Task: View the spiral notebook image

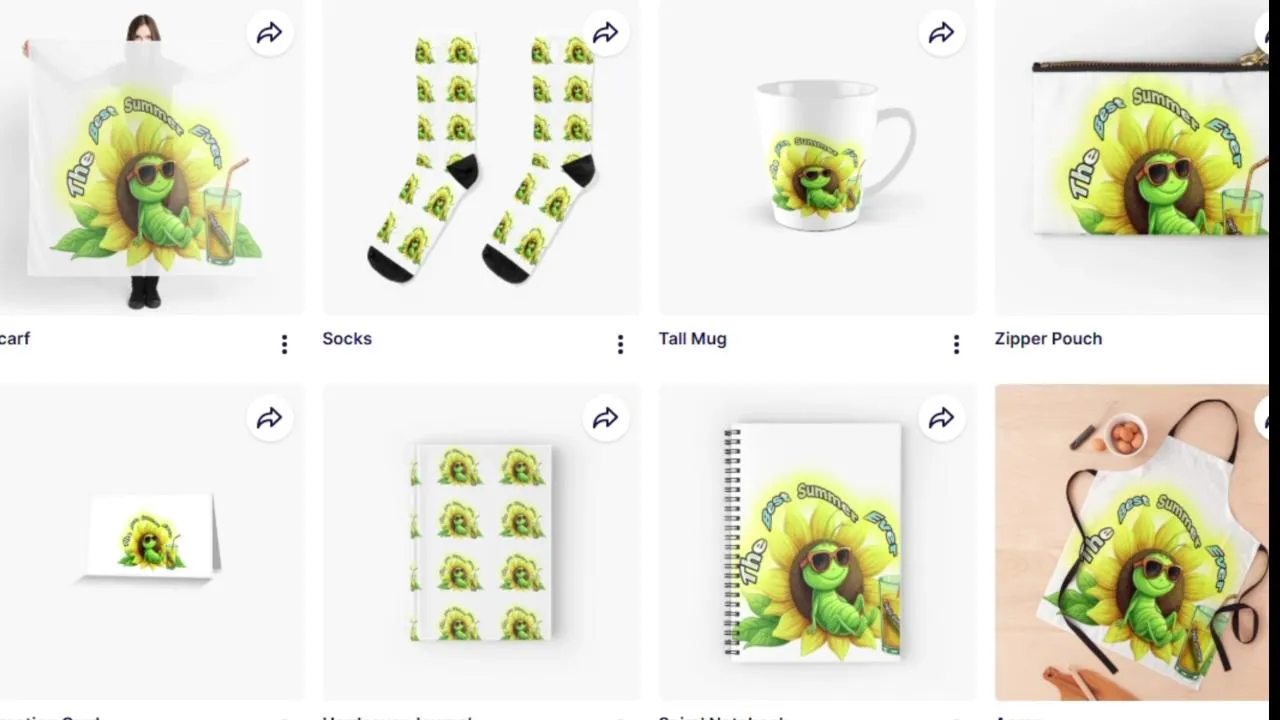Action: tap(816, 542)
